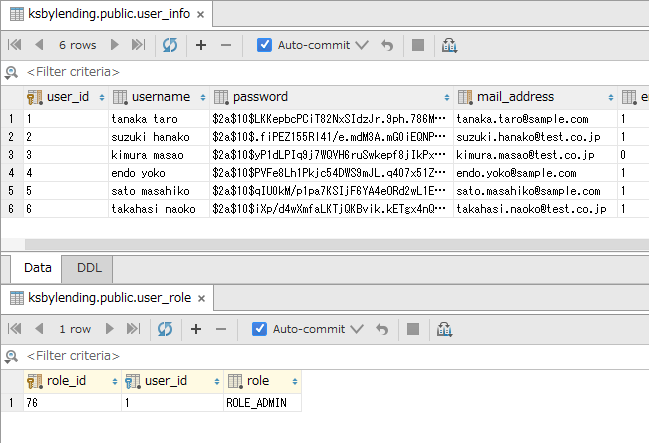Select the 'suzuki hanako' username cell

159,137
